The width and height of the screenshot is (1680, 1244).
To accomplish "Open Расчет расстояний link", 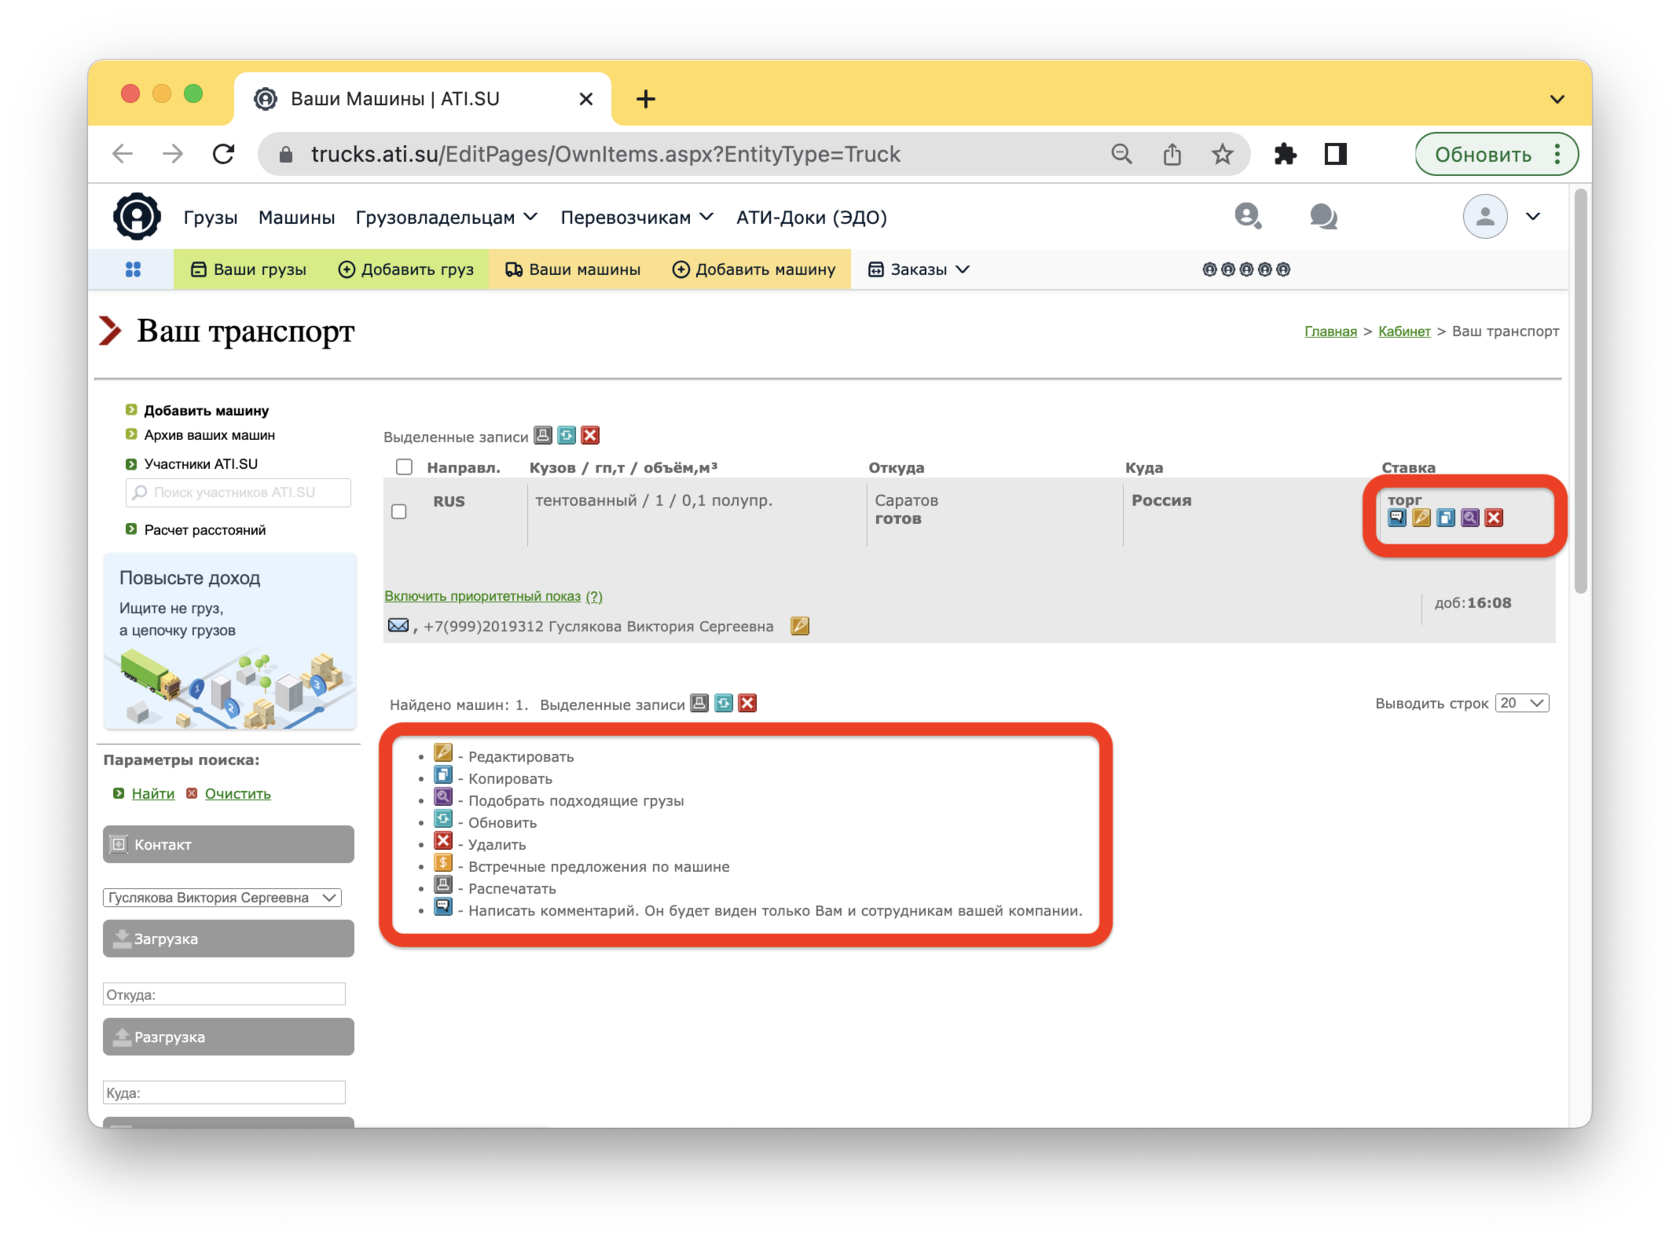I will [x=205, y=530].
